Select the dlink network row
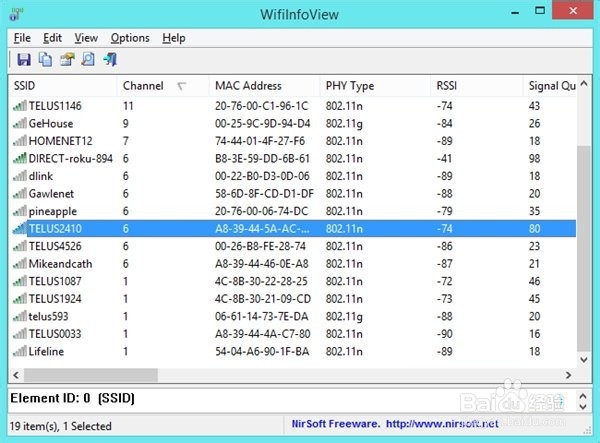 pyautogui.click(x=293, y=176)
